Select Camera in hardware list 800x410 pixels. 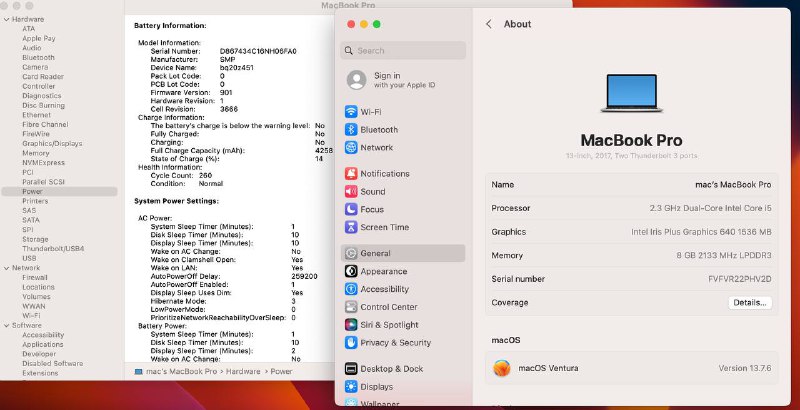[x=35, y=67]
